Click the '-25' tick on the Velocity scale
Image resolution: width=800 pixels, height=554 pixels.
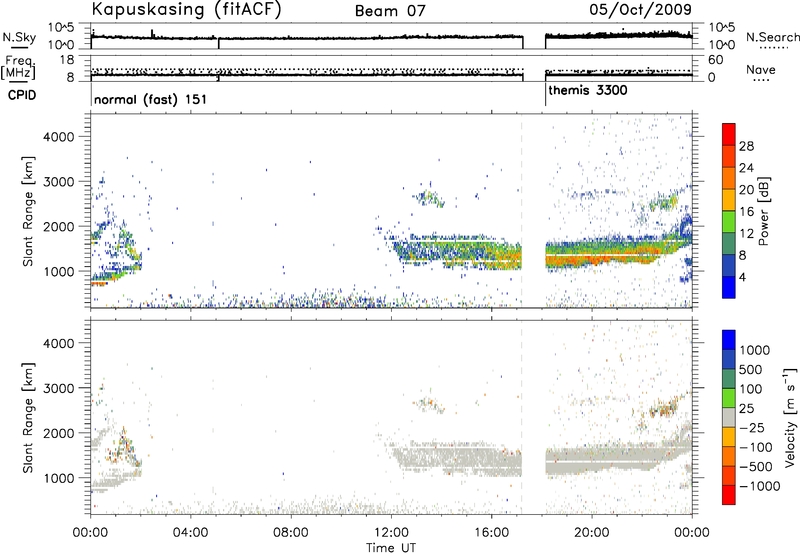coord(752,427)
